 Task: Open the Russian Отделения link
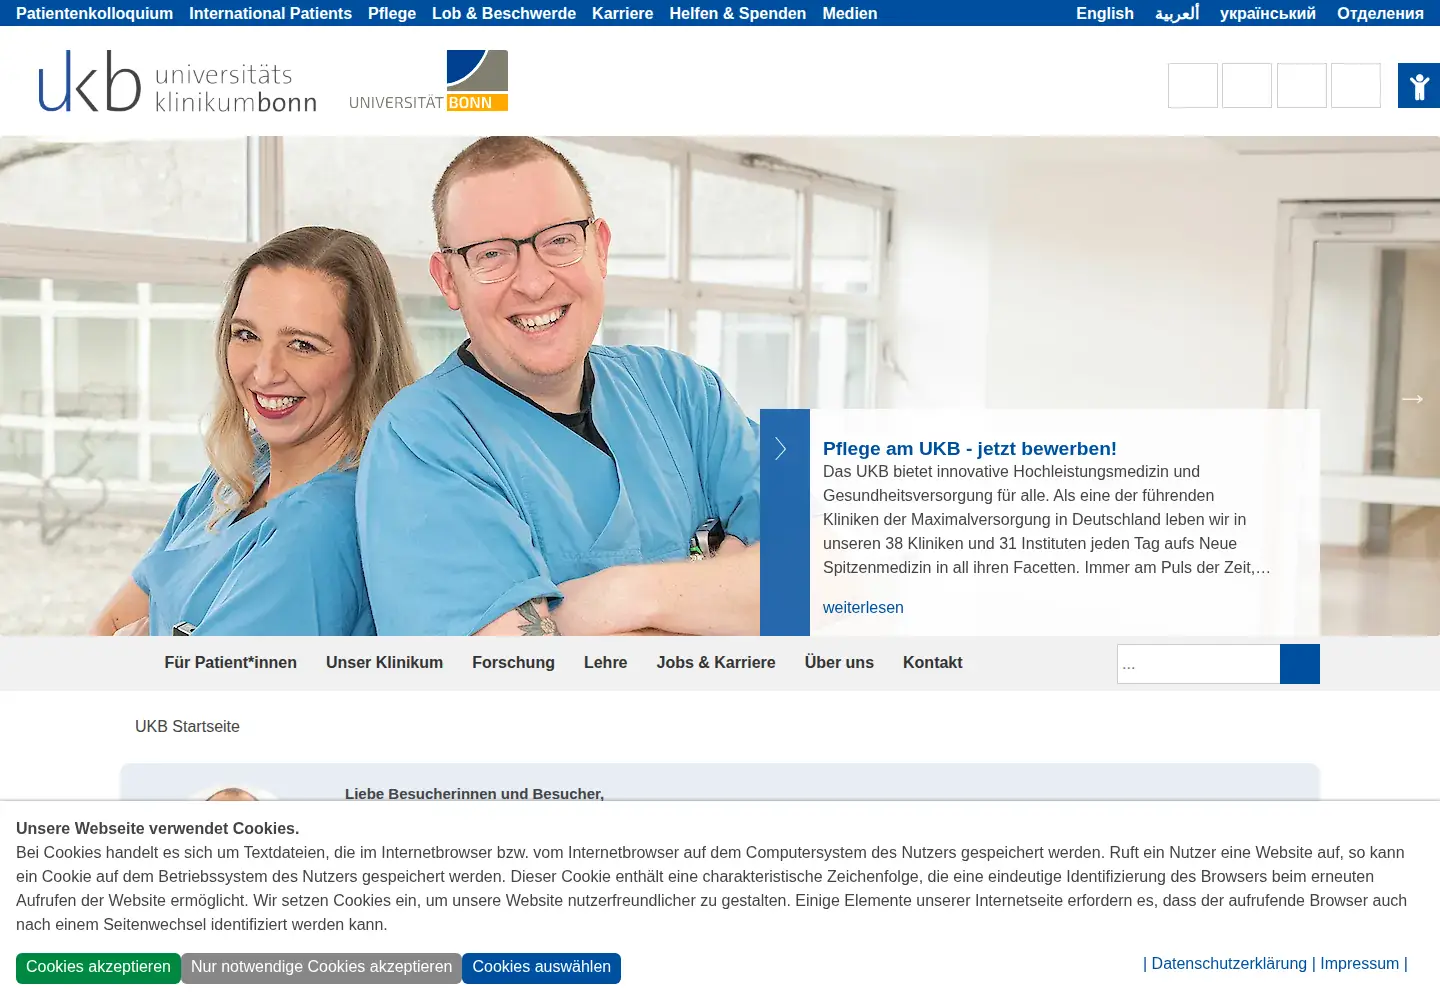click(1380, 13)
